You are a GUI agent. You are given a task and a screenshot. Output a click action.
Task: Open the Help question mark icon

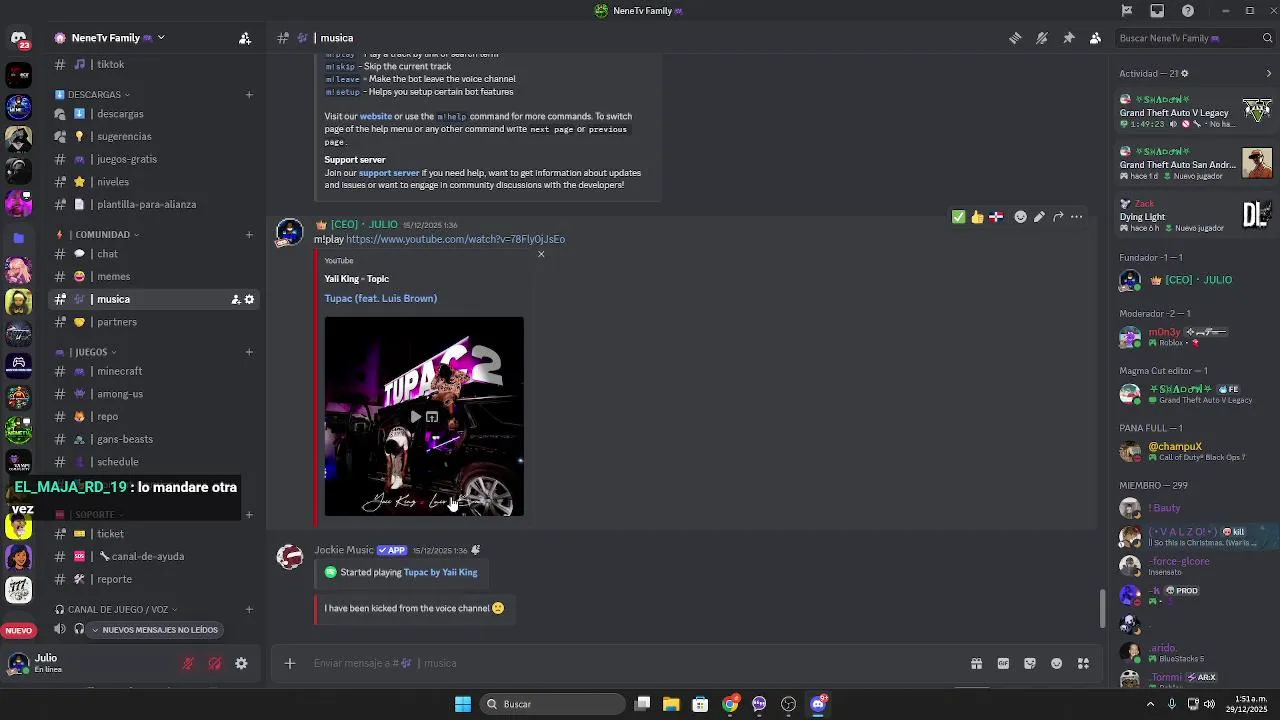(x=1188, y=11)
